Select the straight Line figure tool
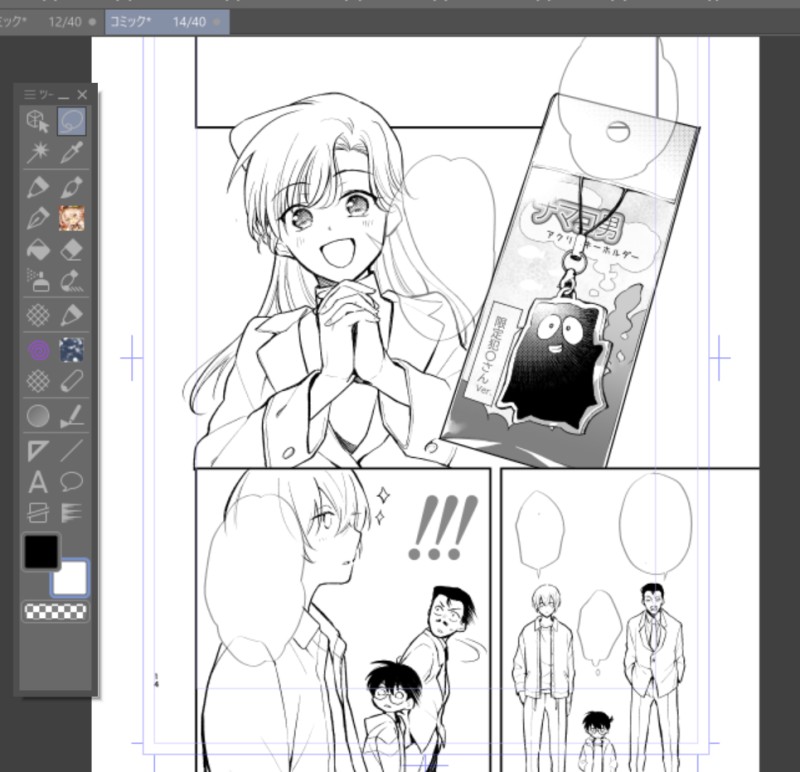 point(71,451)
